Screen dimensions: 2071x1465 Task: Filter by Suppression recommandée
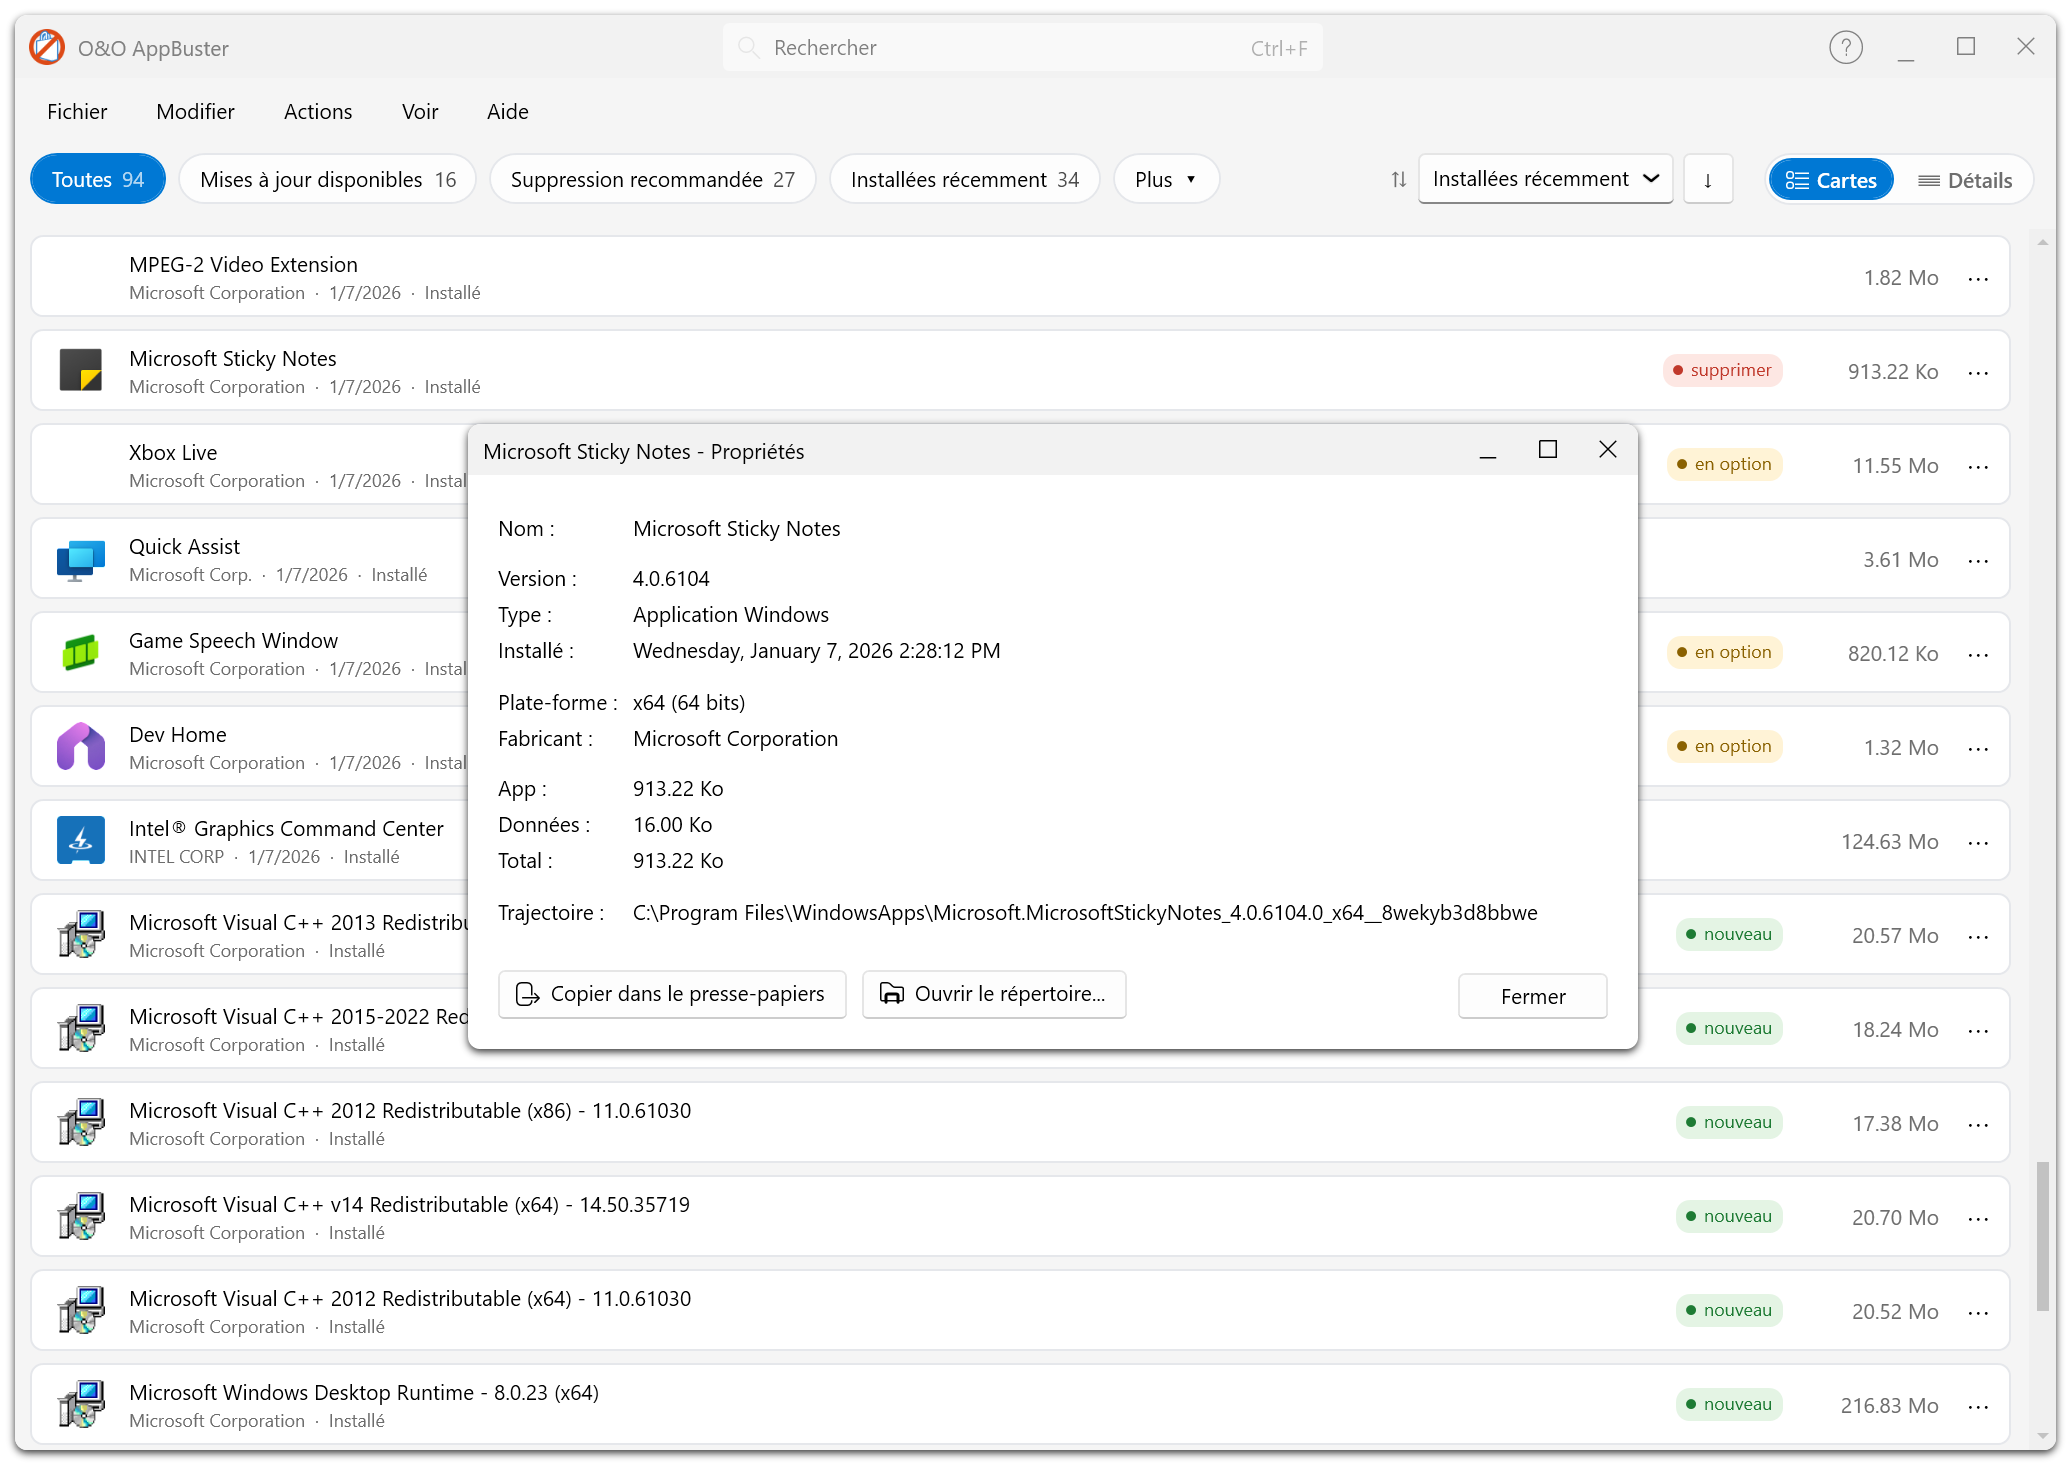[x=653, y=179]
